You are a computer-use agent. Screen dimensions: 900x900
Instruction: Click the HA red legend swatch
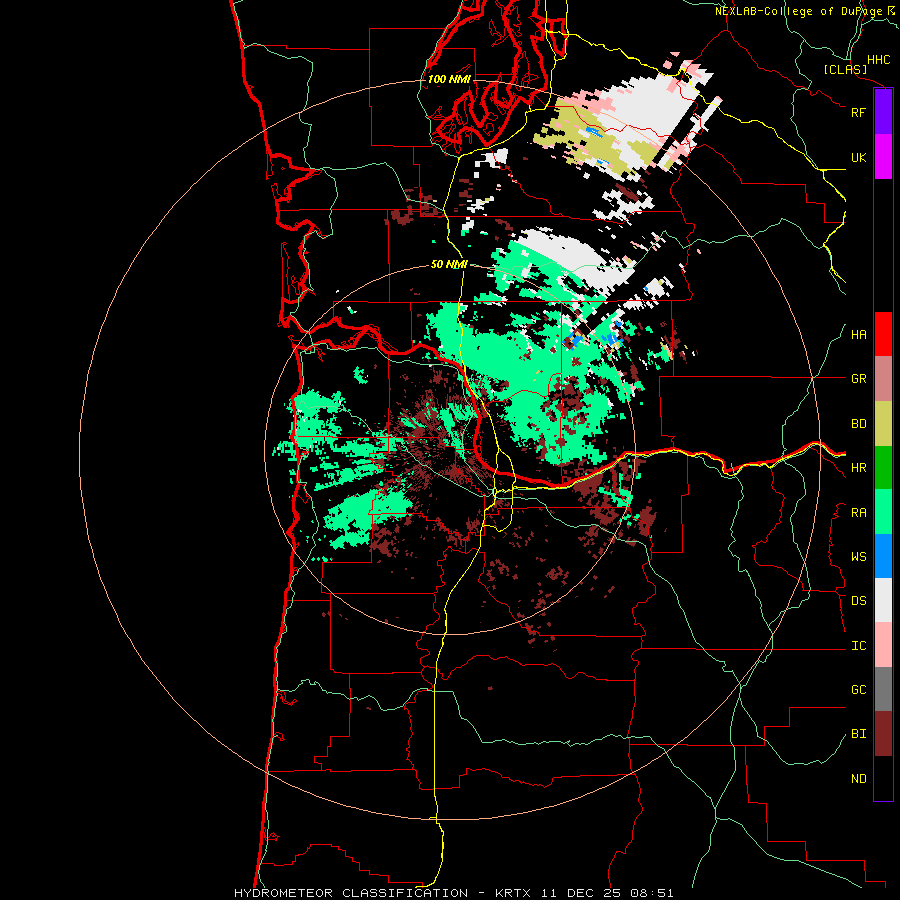883,334
